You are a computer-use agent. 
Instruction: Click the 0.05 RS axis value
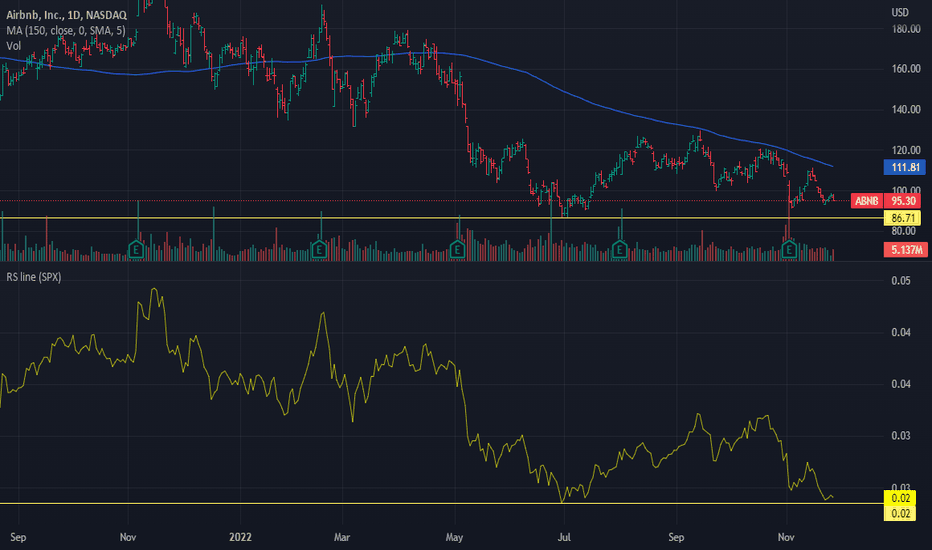[900, 281]
